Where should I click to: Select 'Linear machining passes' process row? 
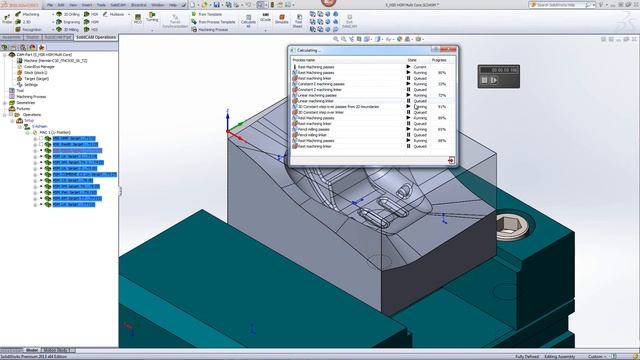point(373,96)
